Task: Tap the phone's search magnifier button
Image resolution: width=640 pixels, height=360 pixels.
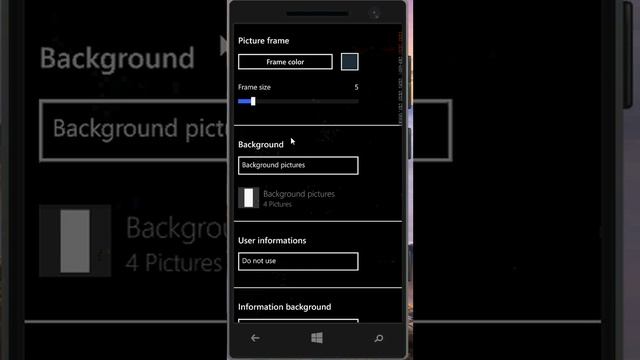Action: click(379, 338)
